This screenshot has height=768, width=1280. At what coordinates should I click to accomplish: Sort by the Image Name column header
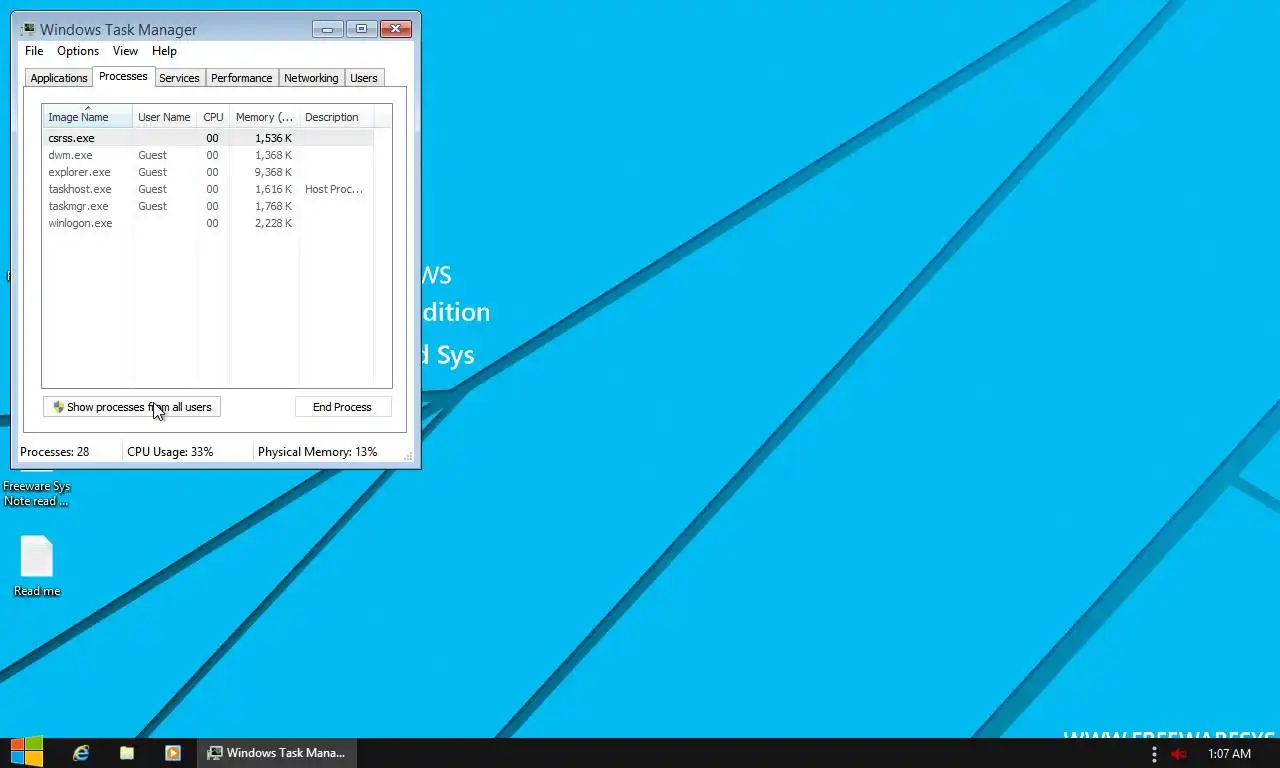click(x=87, y=117)
